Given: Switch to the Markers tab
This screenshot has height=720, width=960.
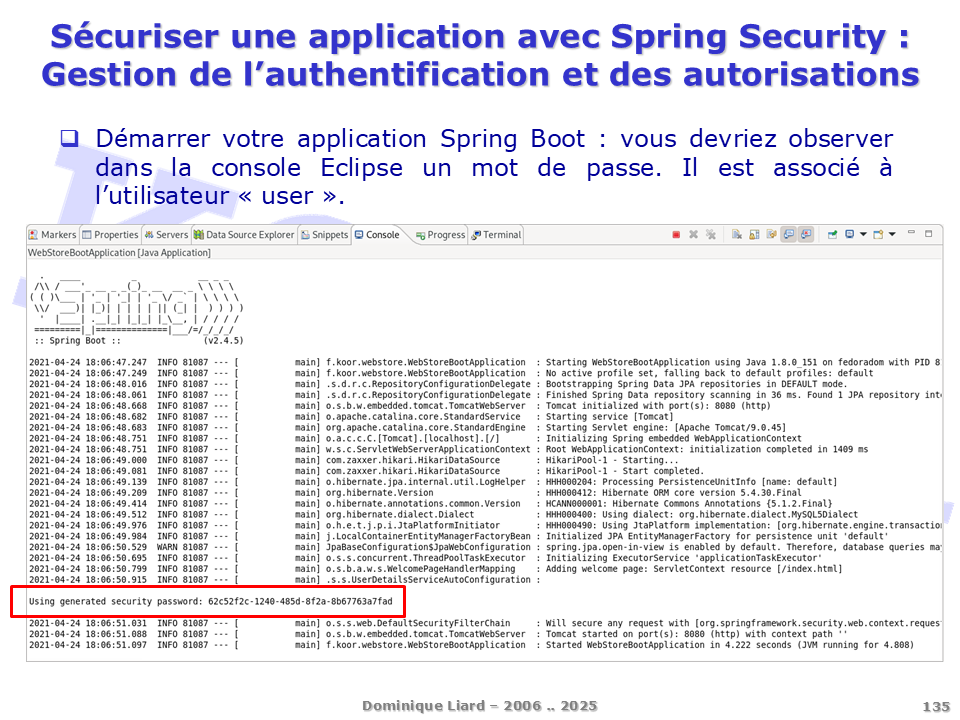Looking at the screenshot, I should tap(52, 235).
